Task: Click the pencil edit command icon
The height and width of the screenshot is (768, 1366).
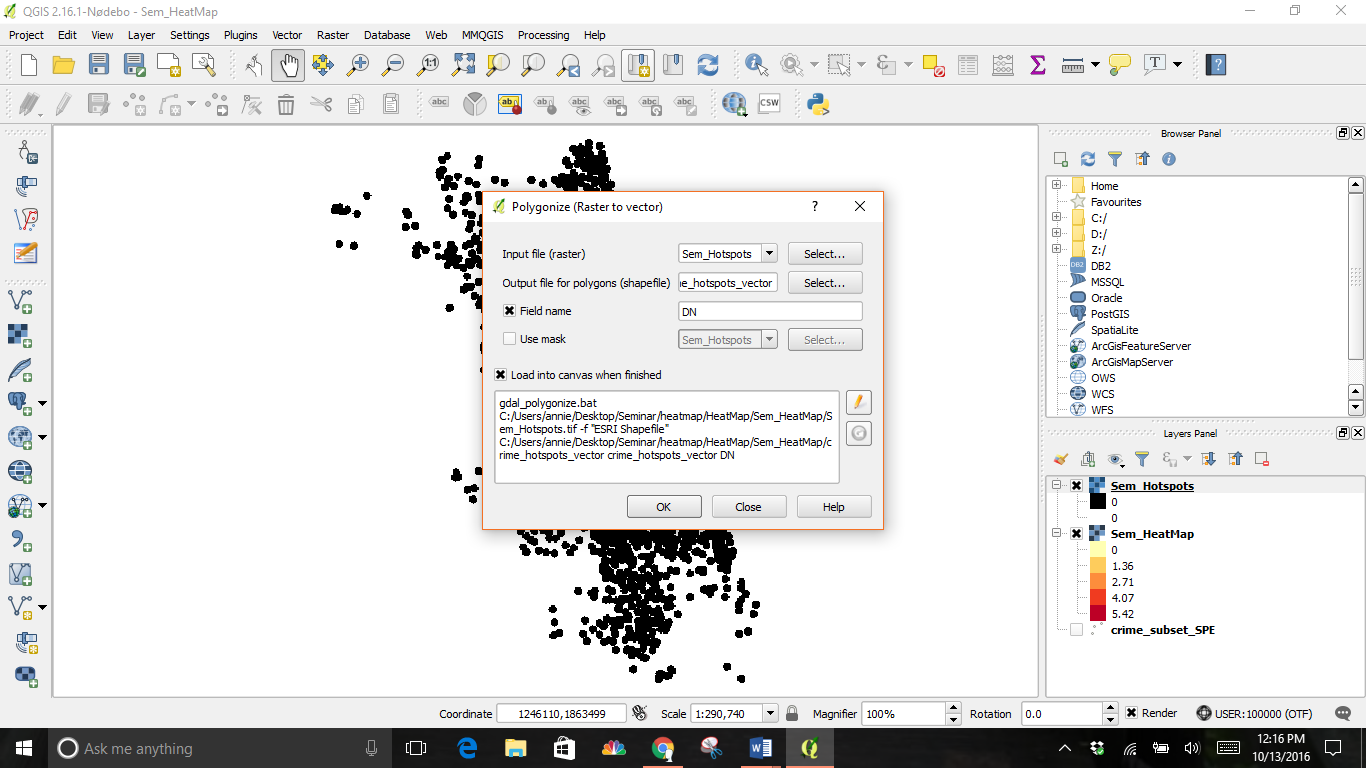Action: tap(858, 403)
